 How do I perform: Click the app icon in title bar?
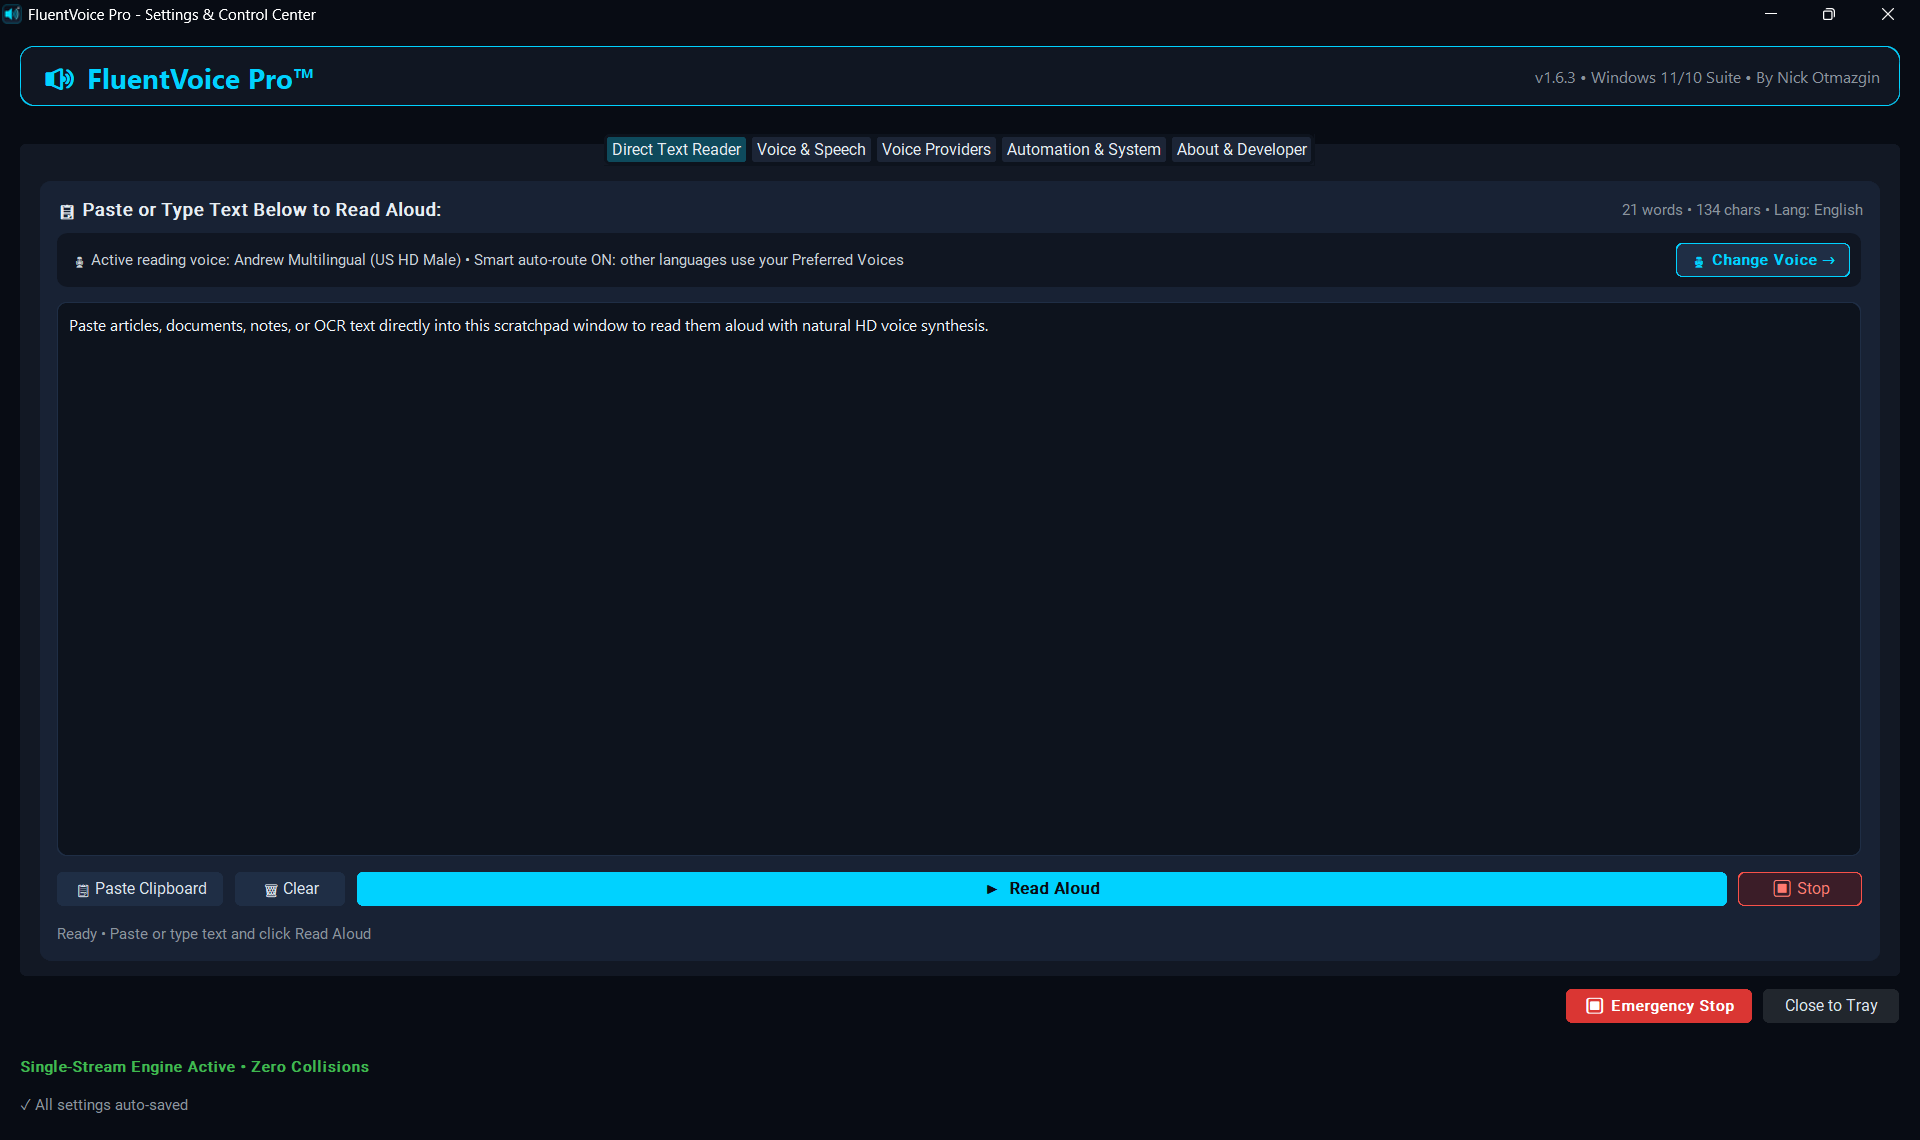pos(12,14)
